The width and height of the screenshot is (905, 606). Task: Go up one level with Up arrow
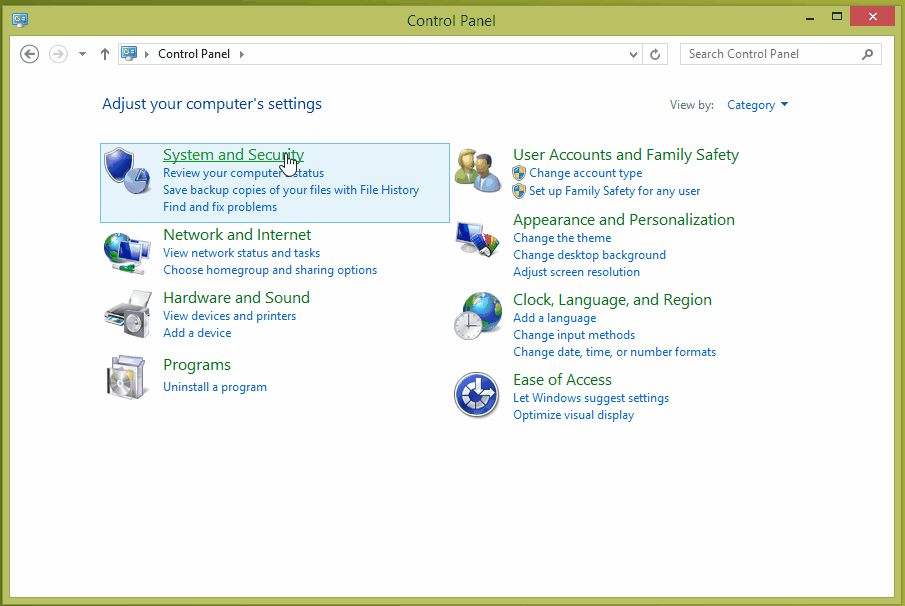coord(104,54)
